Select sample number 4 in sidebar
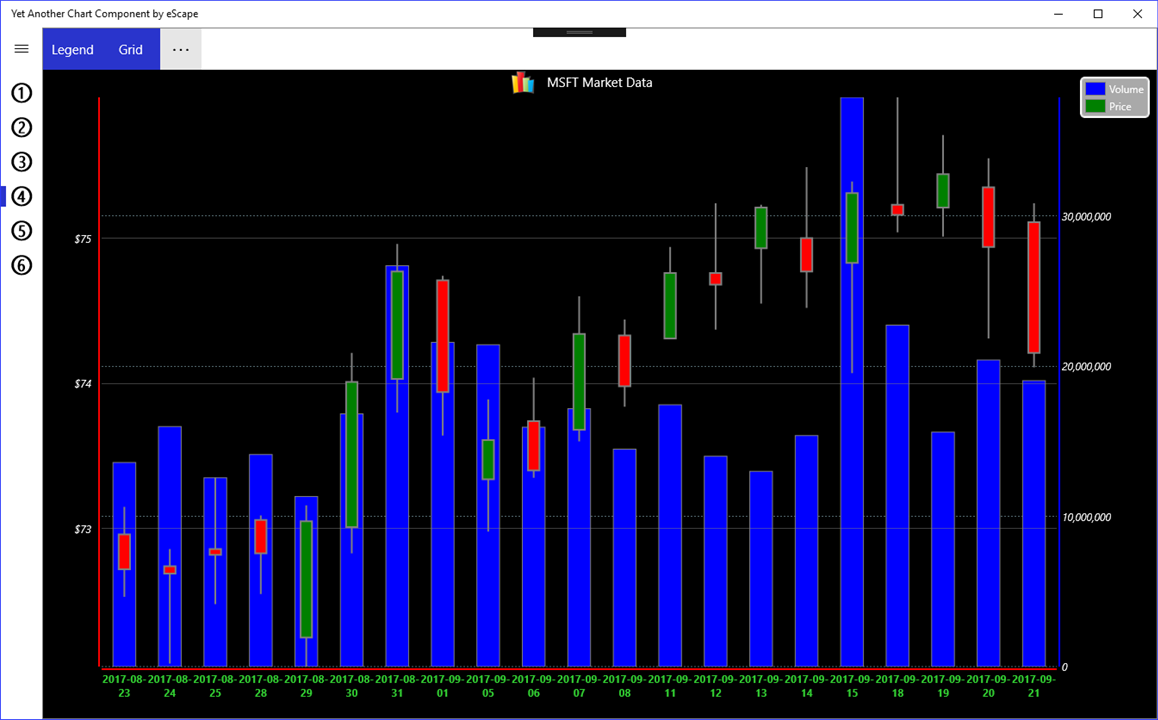The width and height of the screenshot is (1158, 720). click(x=22, y=196)
